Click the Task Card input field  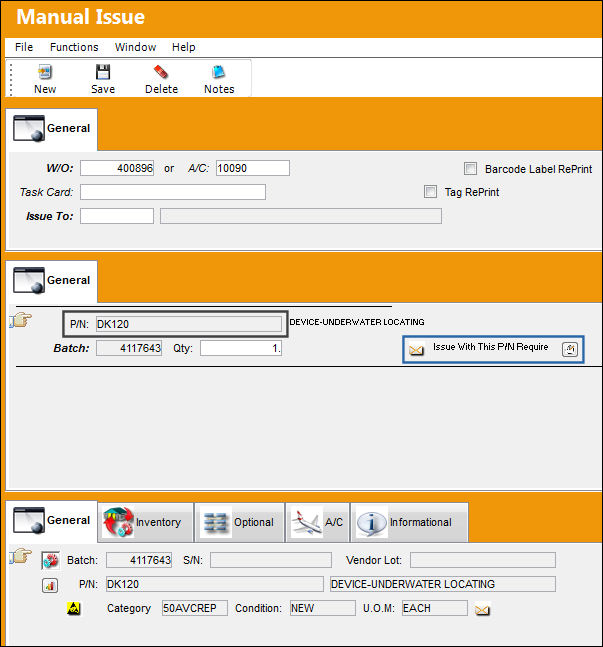pyautogui.click(x=173, y=192)
